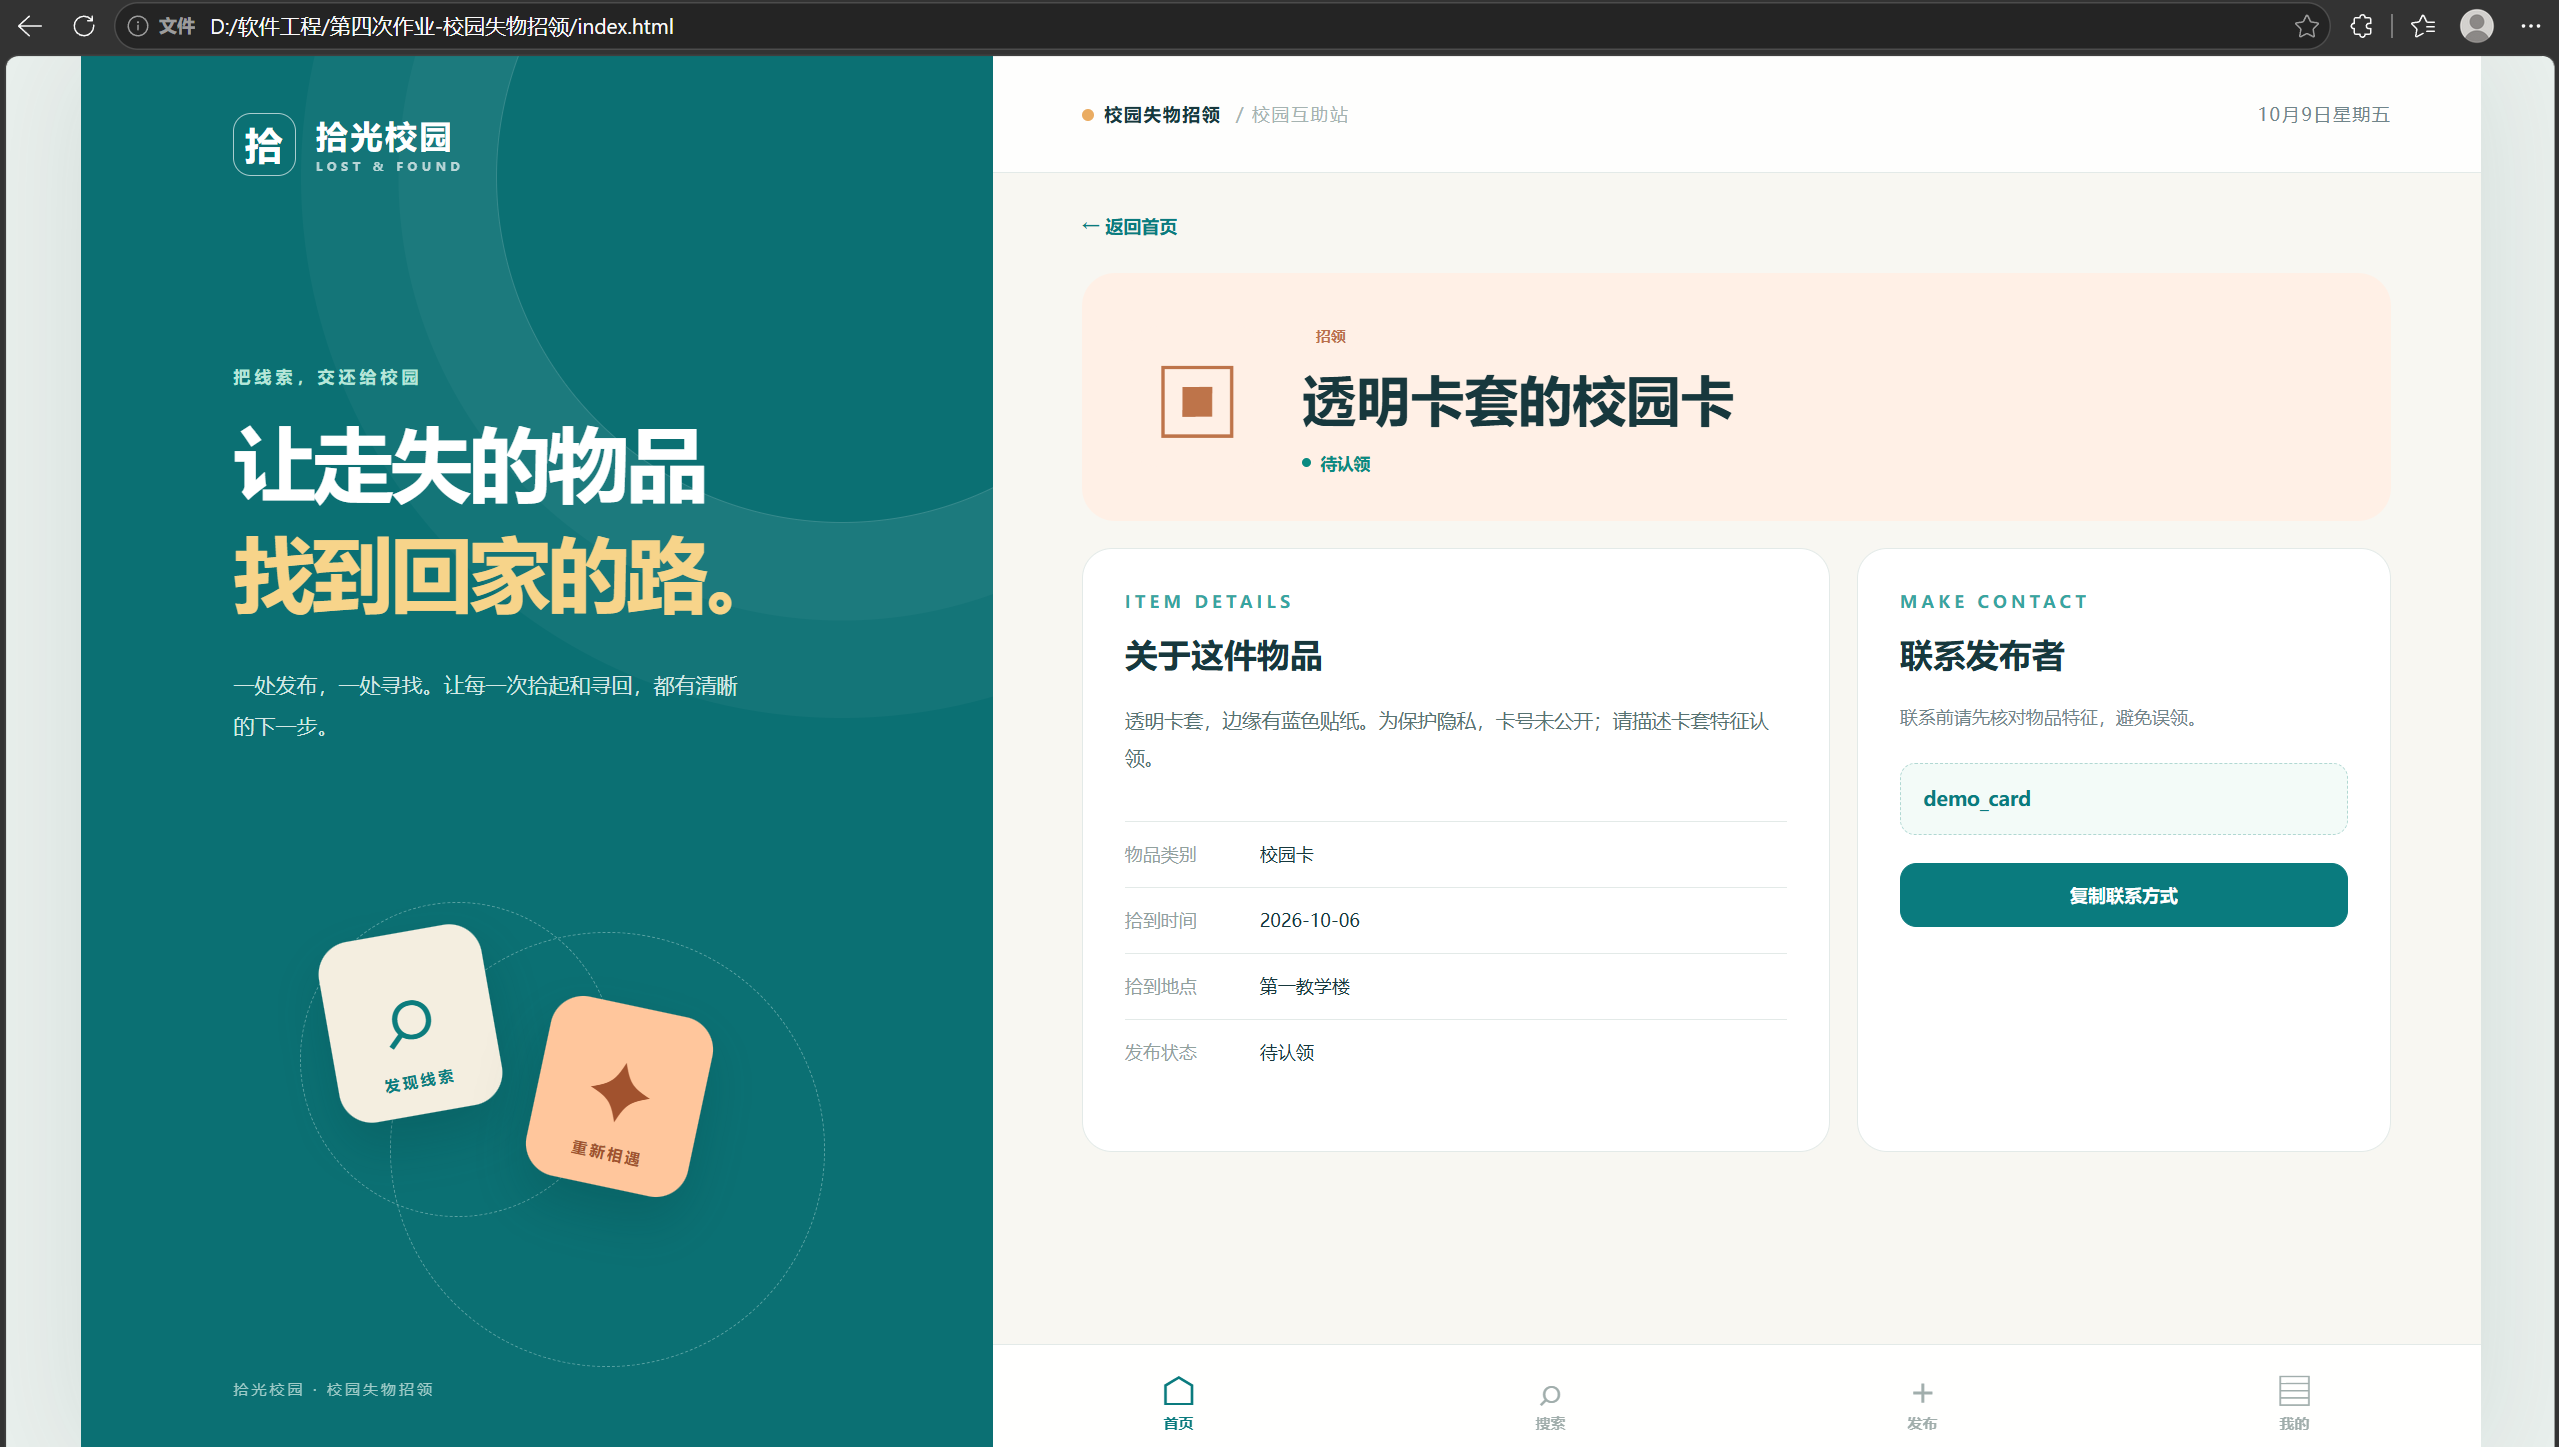Viewport: 2559px width, 1447px height.
Task: Open browser settings and more menu
Action: tap(2531, 26)
